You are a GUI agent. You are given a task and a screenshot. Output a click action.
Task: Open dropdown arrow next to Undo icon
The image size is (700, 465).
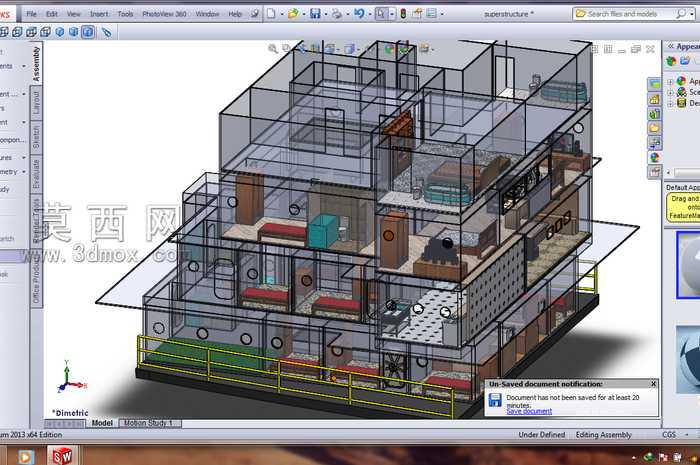370,14
